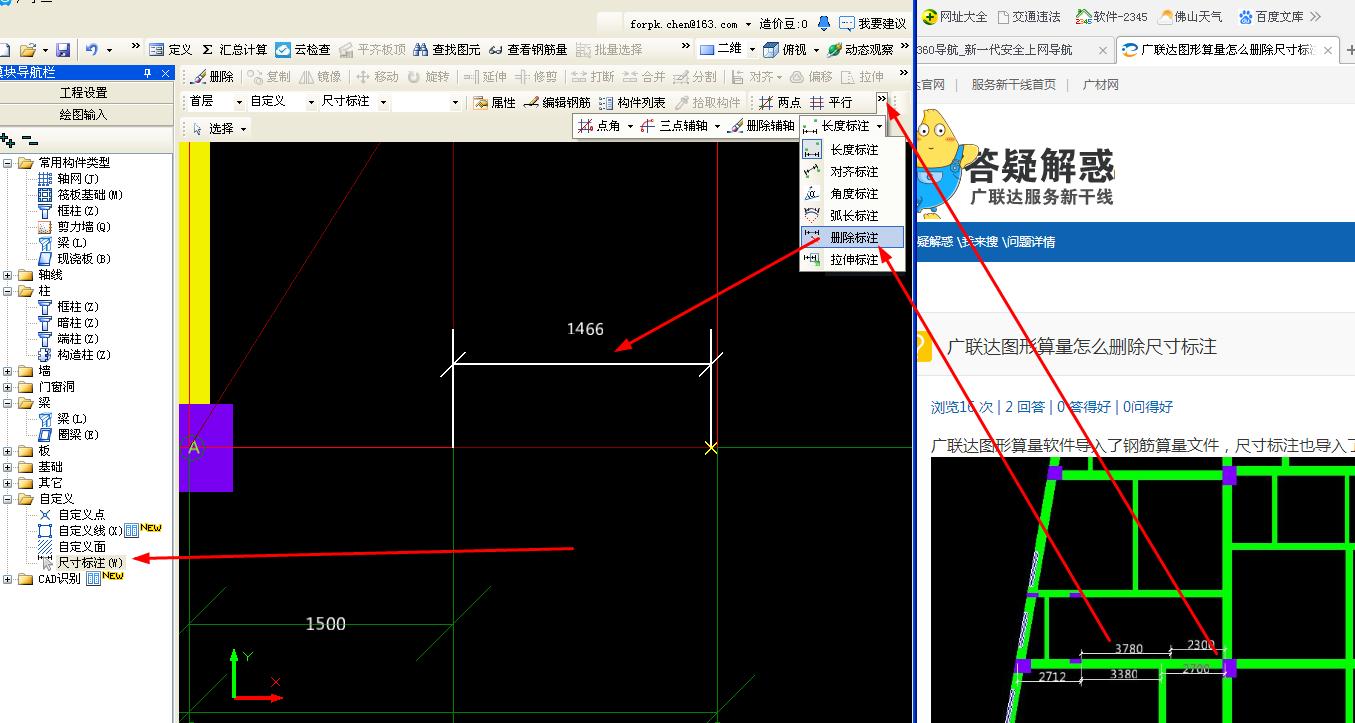Expand the 墙 tree folder
Image resolution: width=1355 pixels, height=723 pixels.
[8, 371]
